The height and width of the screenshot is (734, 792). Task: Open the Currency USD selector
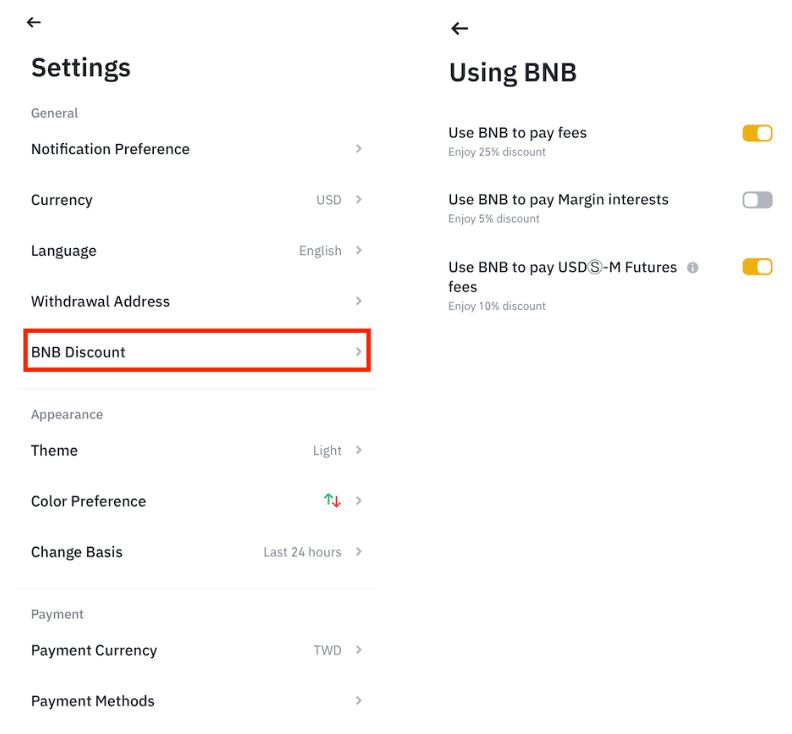point(329,200)
